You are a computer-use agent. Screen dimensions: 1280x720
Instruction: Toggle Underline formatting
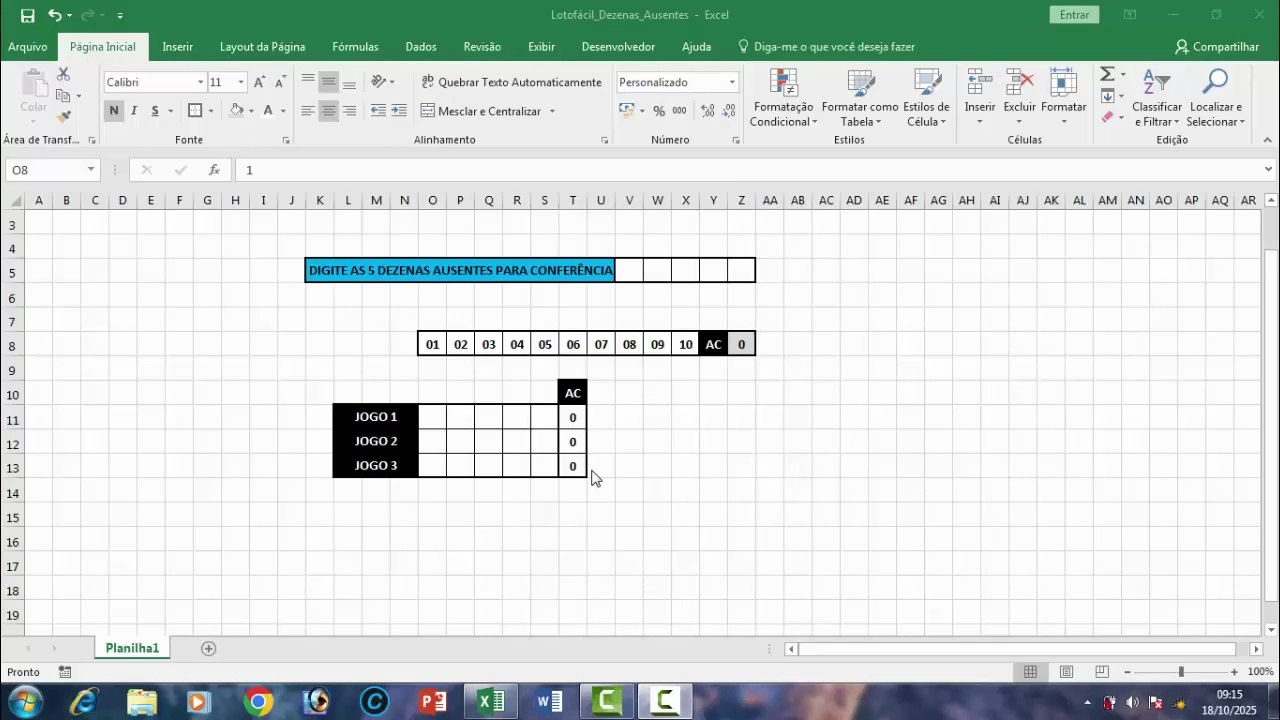coord(155,111)
